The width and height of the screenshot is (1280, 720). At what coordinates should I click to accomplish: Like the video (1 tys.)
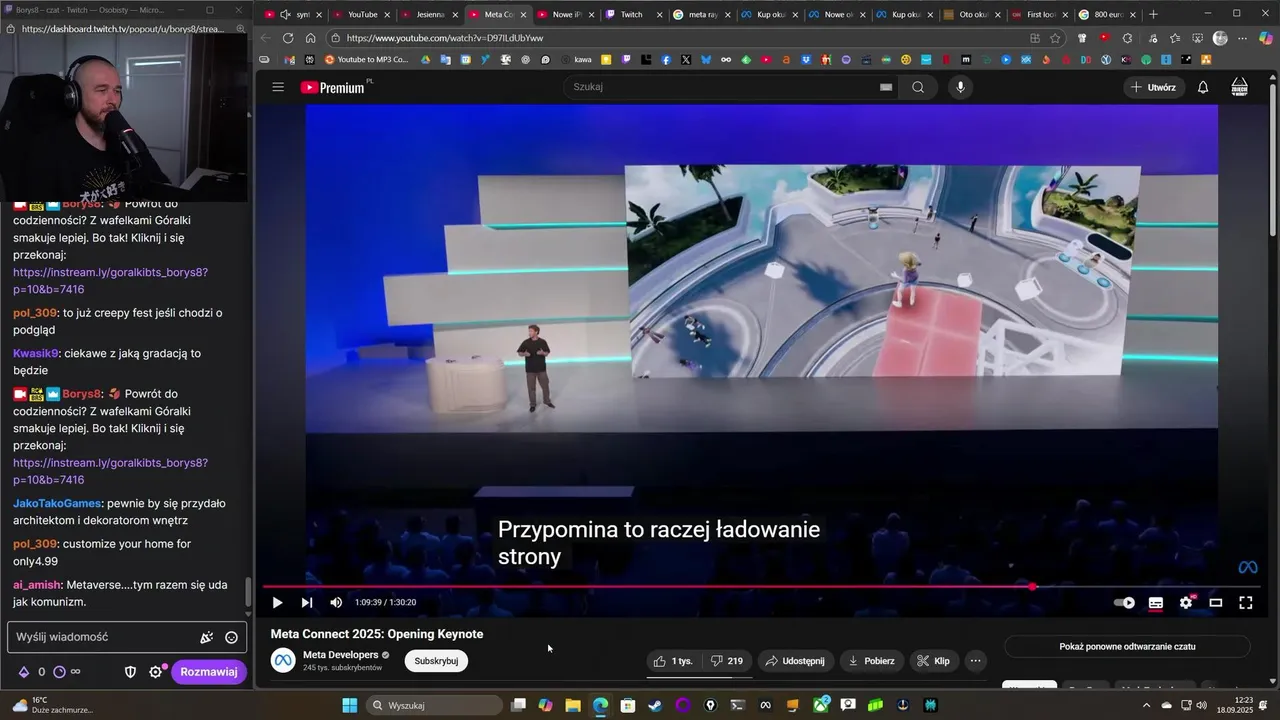(x=674, y=661)
